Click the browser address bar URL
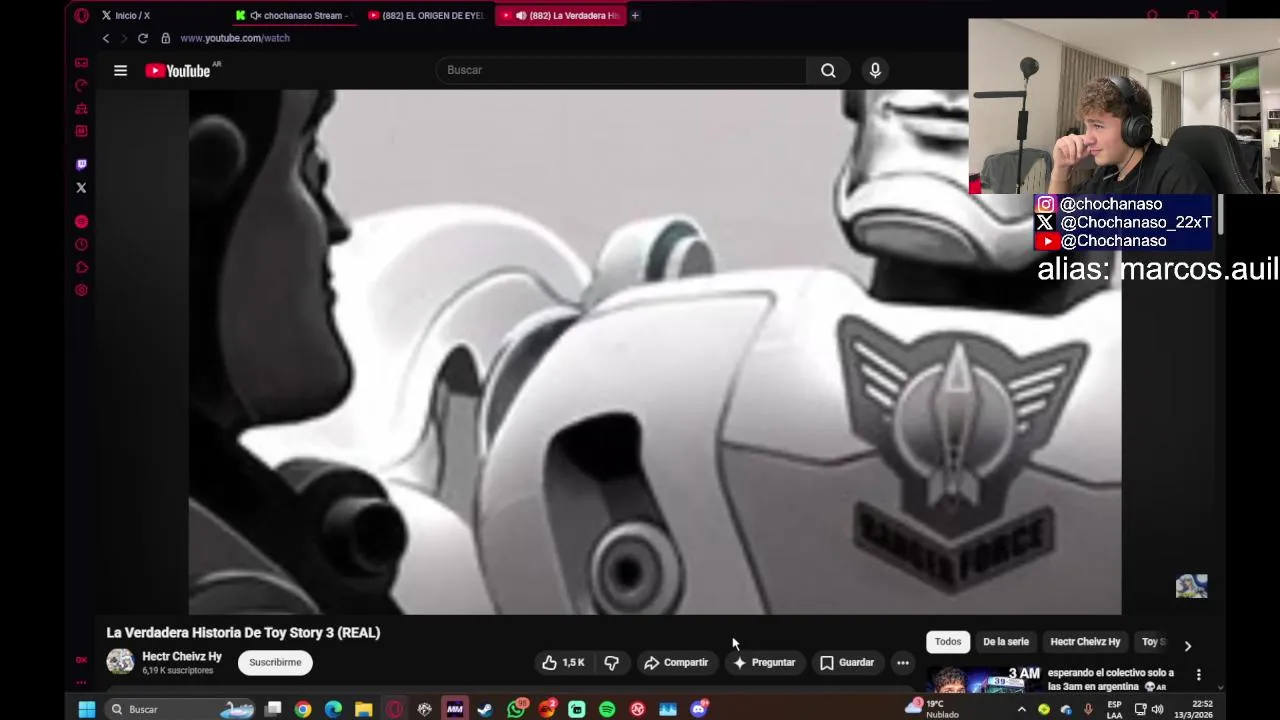Screen dimensions: 1280x720 (235, 38)
